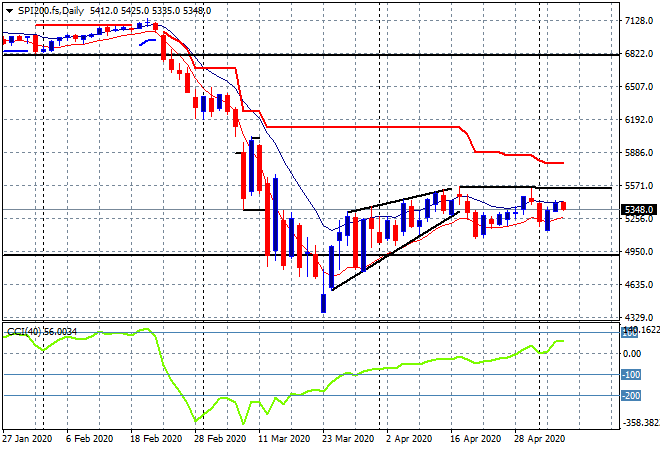
Task: Click the red stepped trailing line at 6192
Action: [x=362, y=127]
